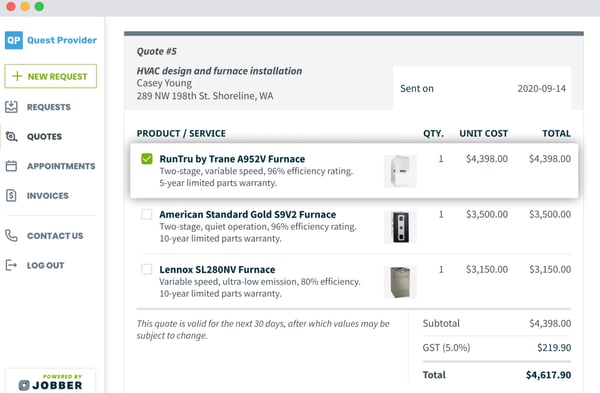The image size is (600, 393).
Task: Click the Jobber logo badge
Action: point(51,382)
